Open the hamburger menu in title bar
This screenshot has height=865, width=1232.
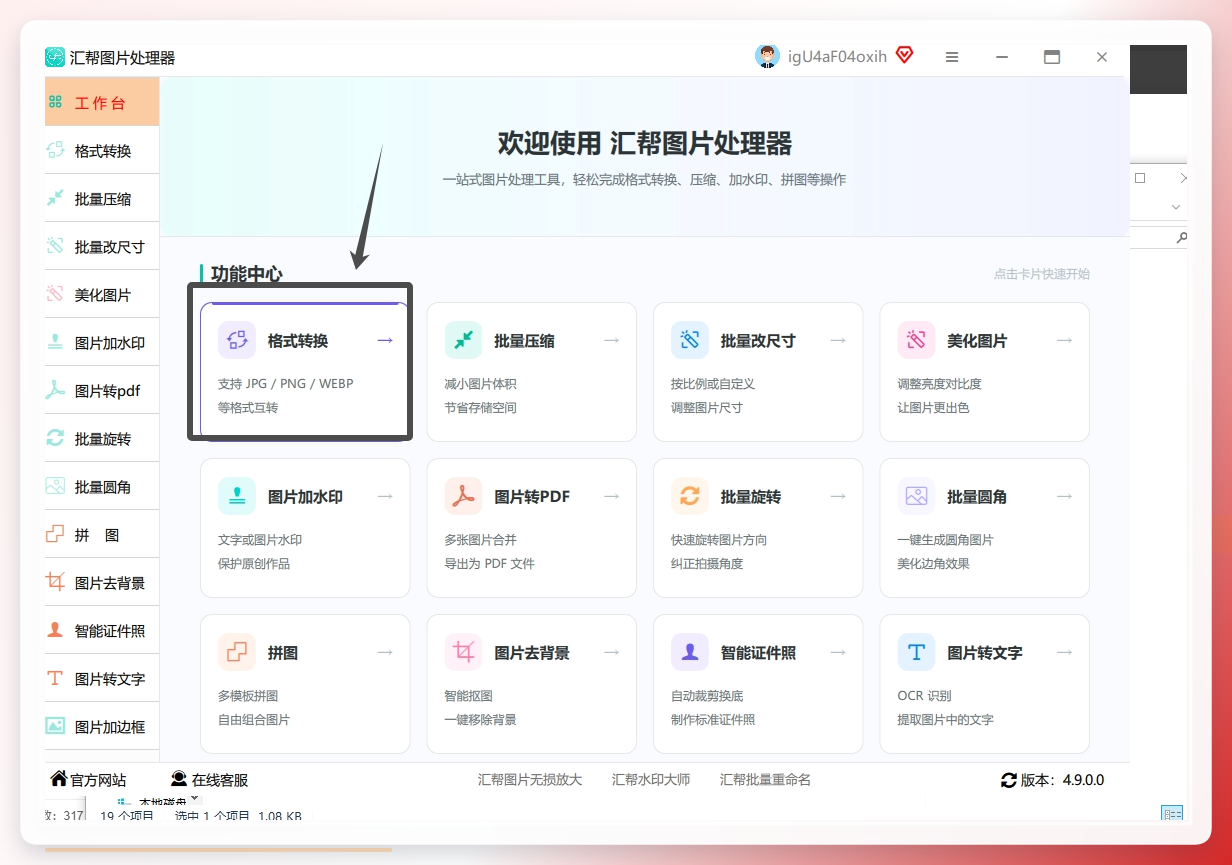(952, 57)
